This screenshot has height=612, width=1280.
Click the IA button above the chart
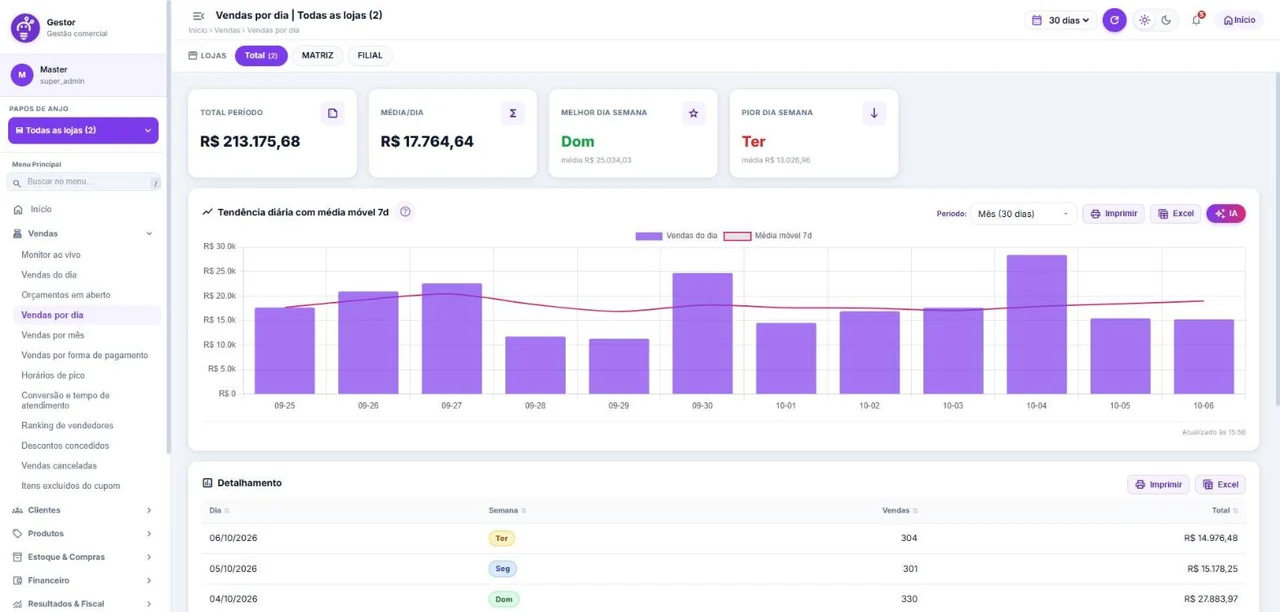click(x=1226, y=213)
